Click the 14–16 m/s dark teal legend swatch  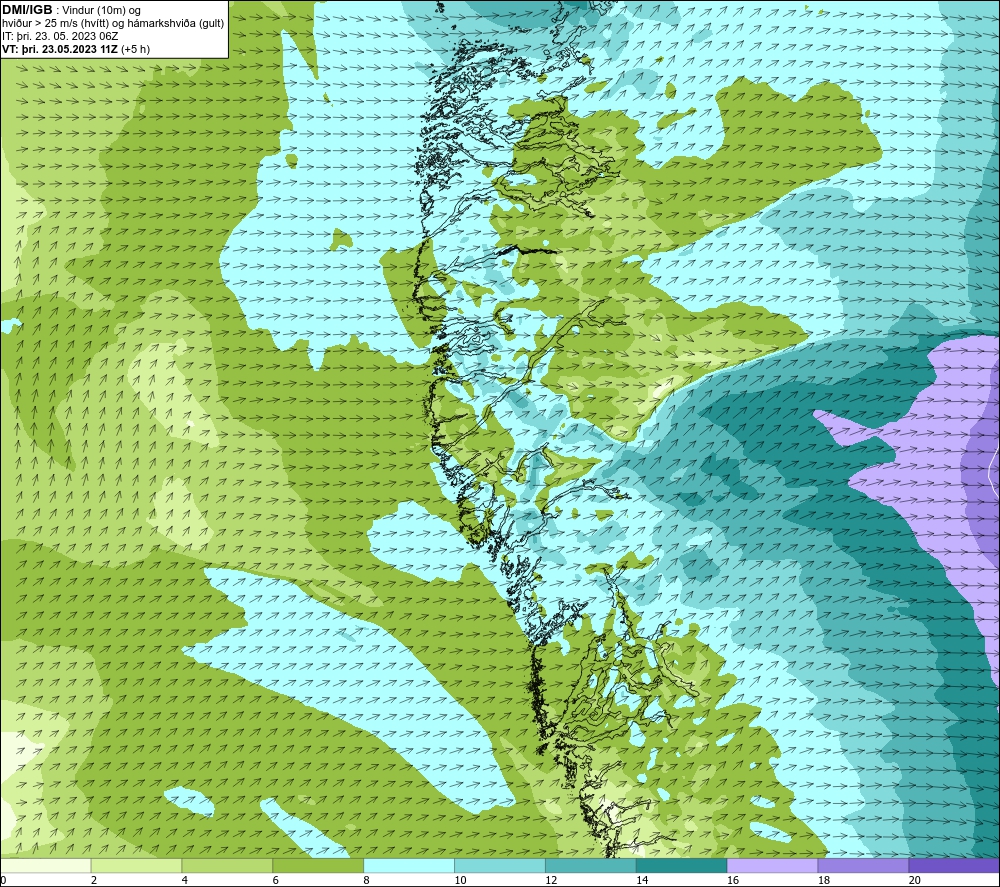tap(681, 865)
